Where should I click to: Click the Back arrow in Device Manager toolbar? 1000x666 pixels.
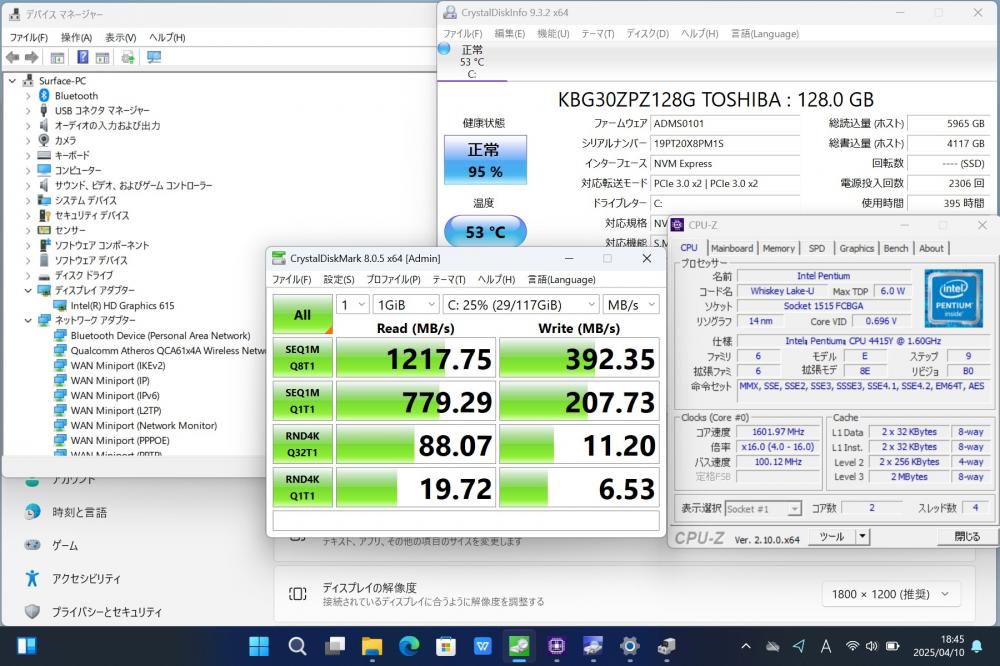point(12,57)
